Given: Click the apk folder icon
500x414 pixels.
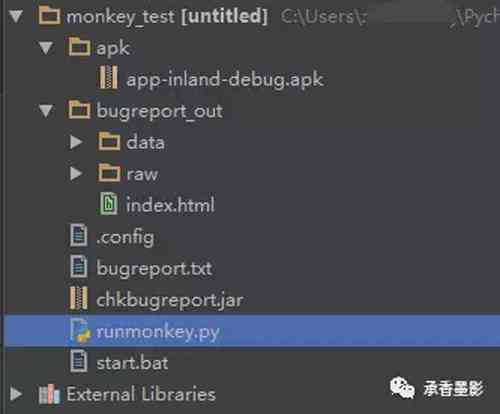Looking at the screenshot, I should [79, 47].
